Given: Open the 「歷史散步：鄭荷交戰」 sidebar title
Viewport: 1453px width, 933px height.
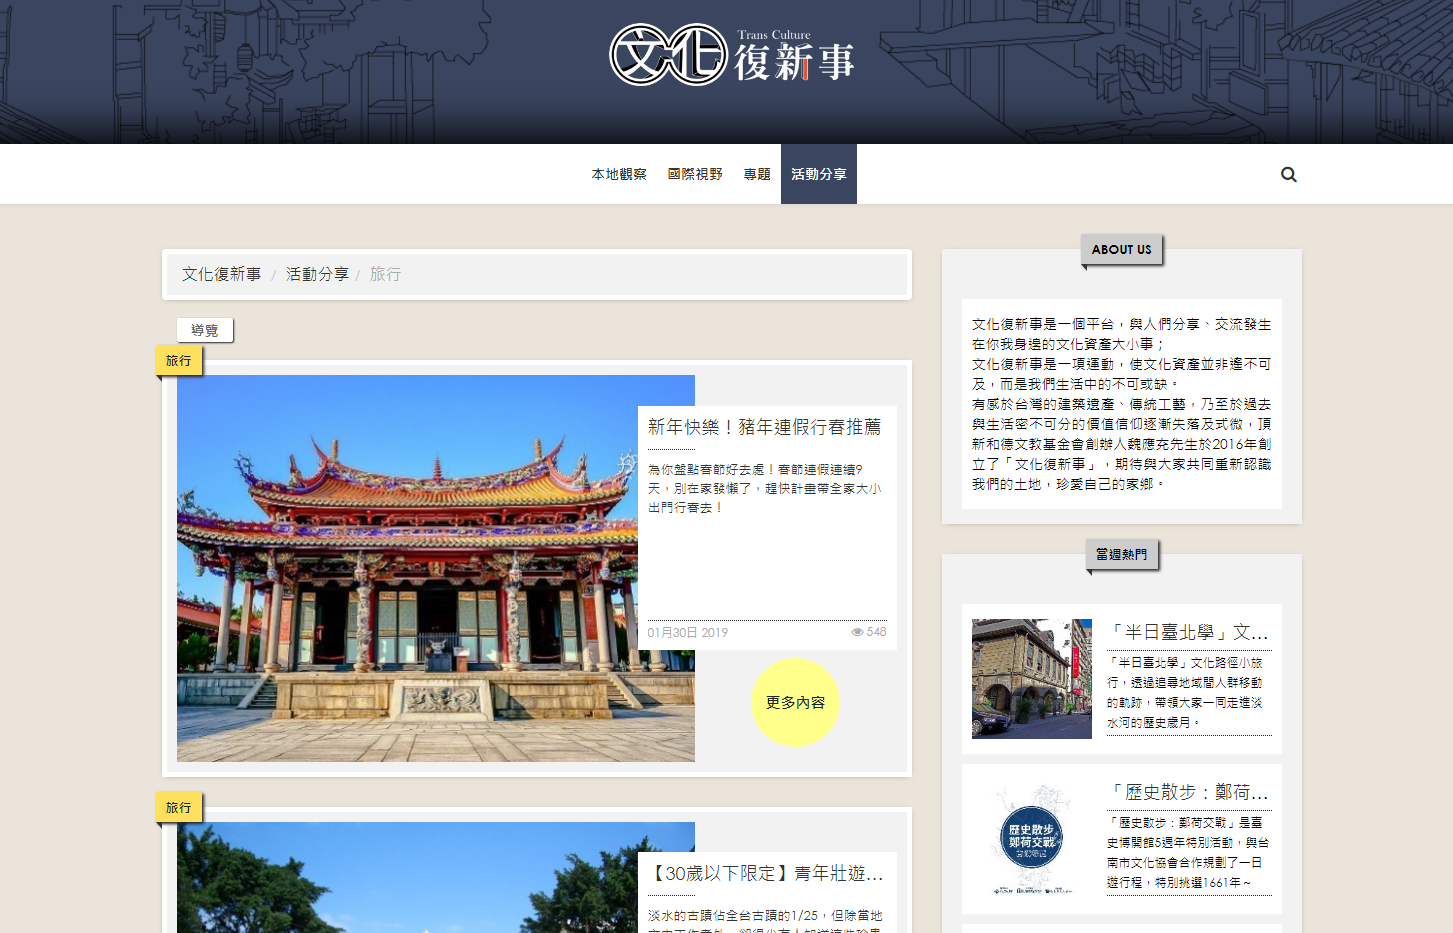Looking at the screenshot, I should (1188, 792).
